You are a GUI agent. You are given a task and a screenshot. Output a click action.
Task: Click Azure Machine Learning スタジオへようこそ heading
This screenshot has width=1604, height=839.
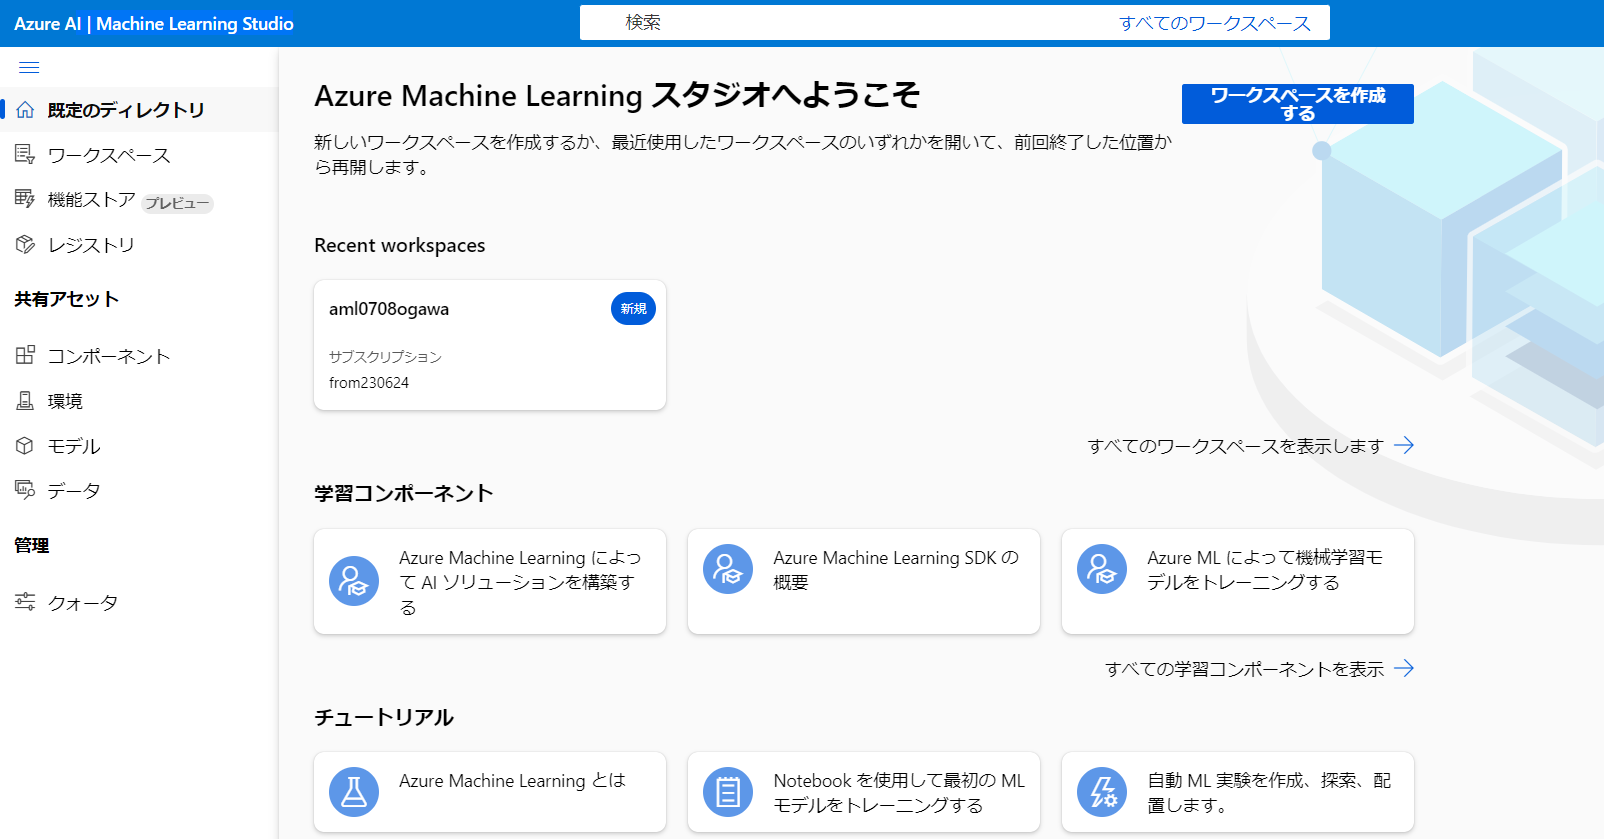coord(617,95)
